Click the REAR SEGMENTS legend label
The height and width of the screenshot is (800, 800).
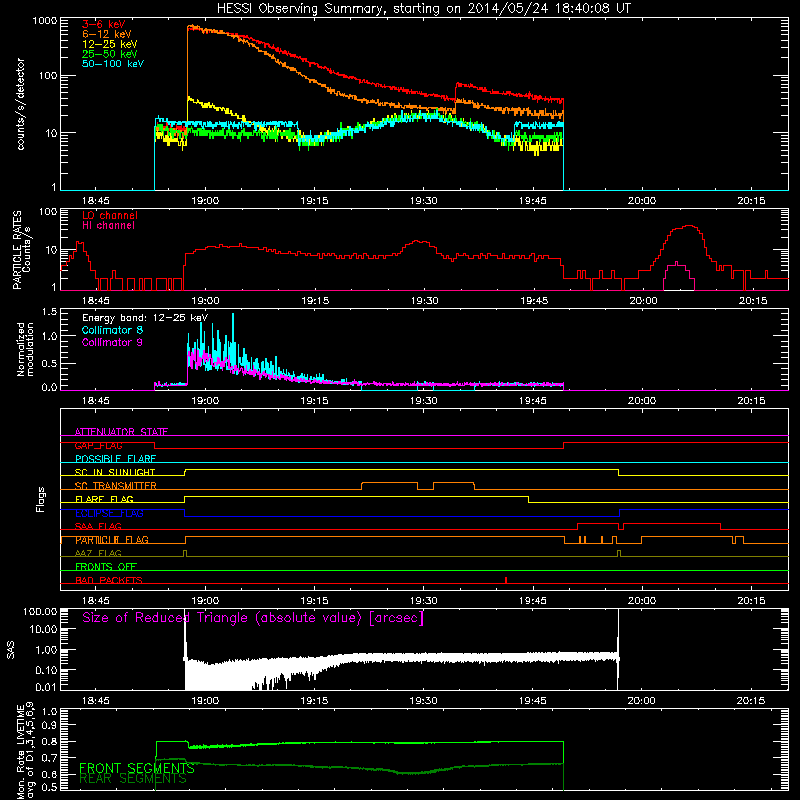(x=133, y=779)
